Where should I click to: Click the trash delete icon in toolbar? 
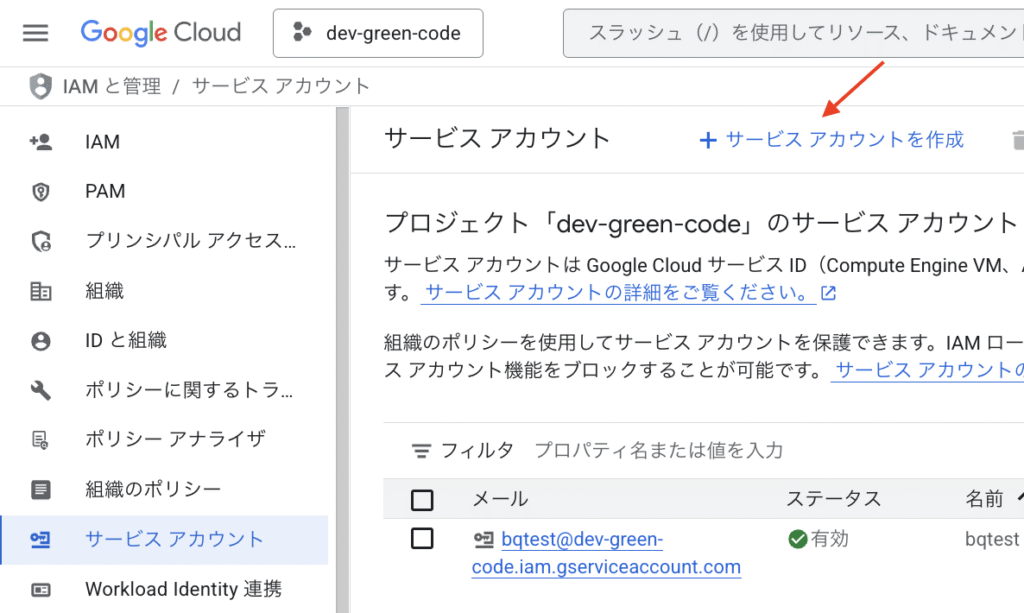[1017, 140]
